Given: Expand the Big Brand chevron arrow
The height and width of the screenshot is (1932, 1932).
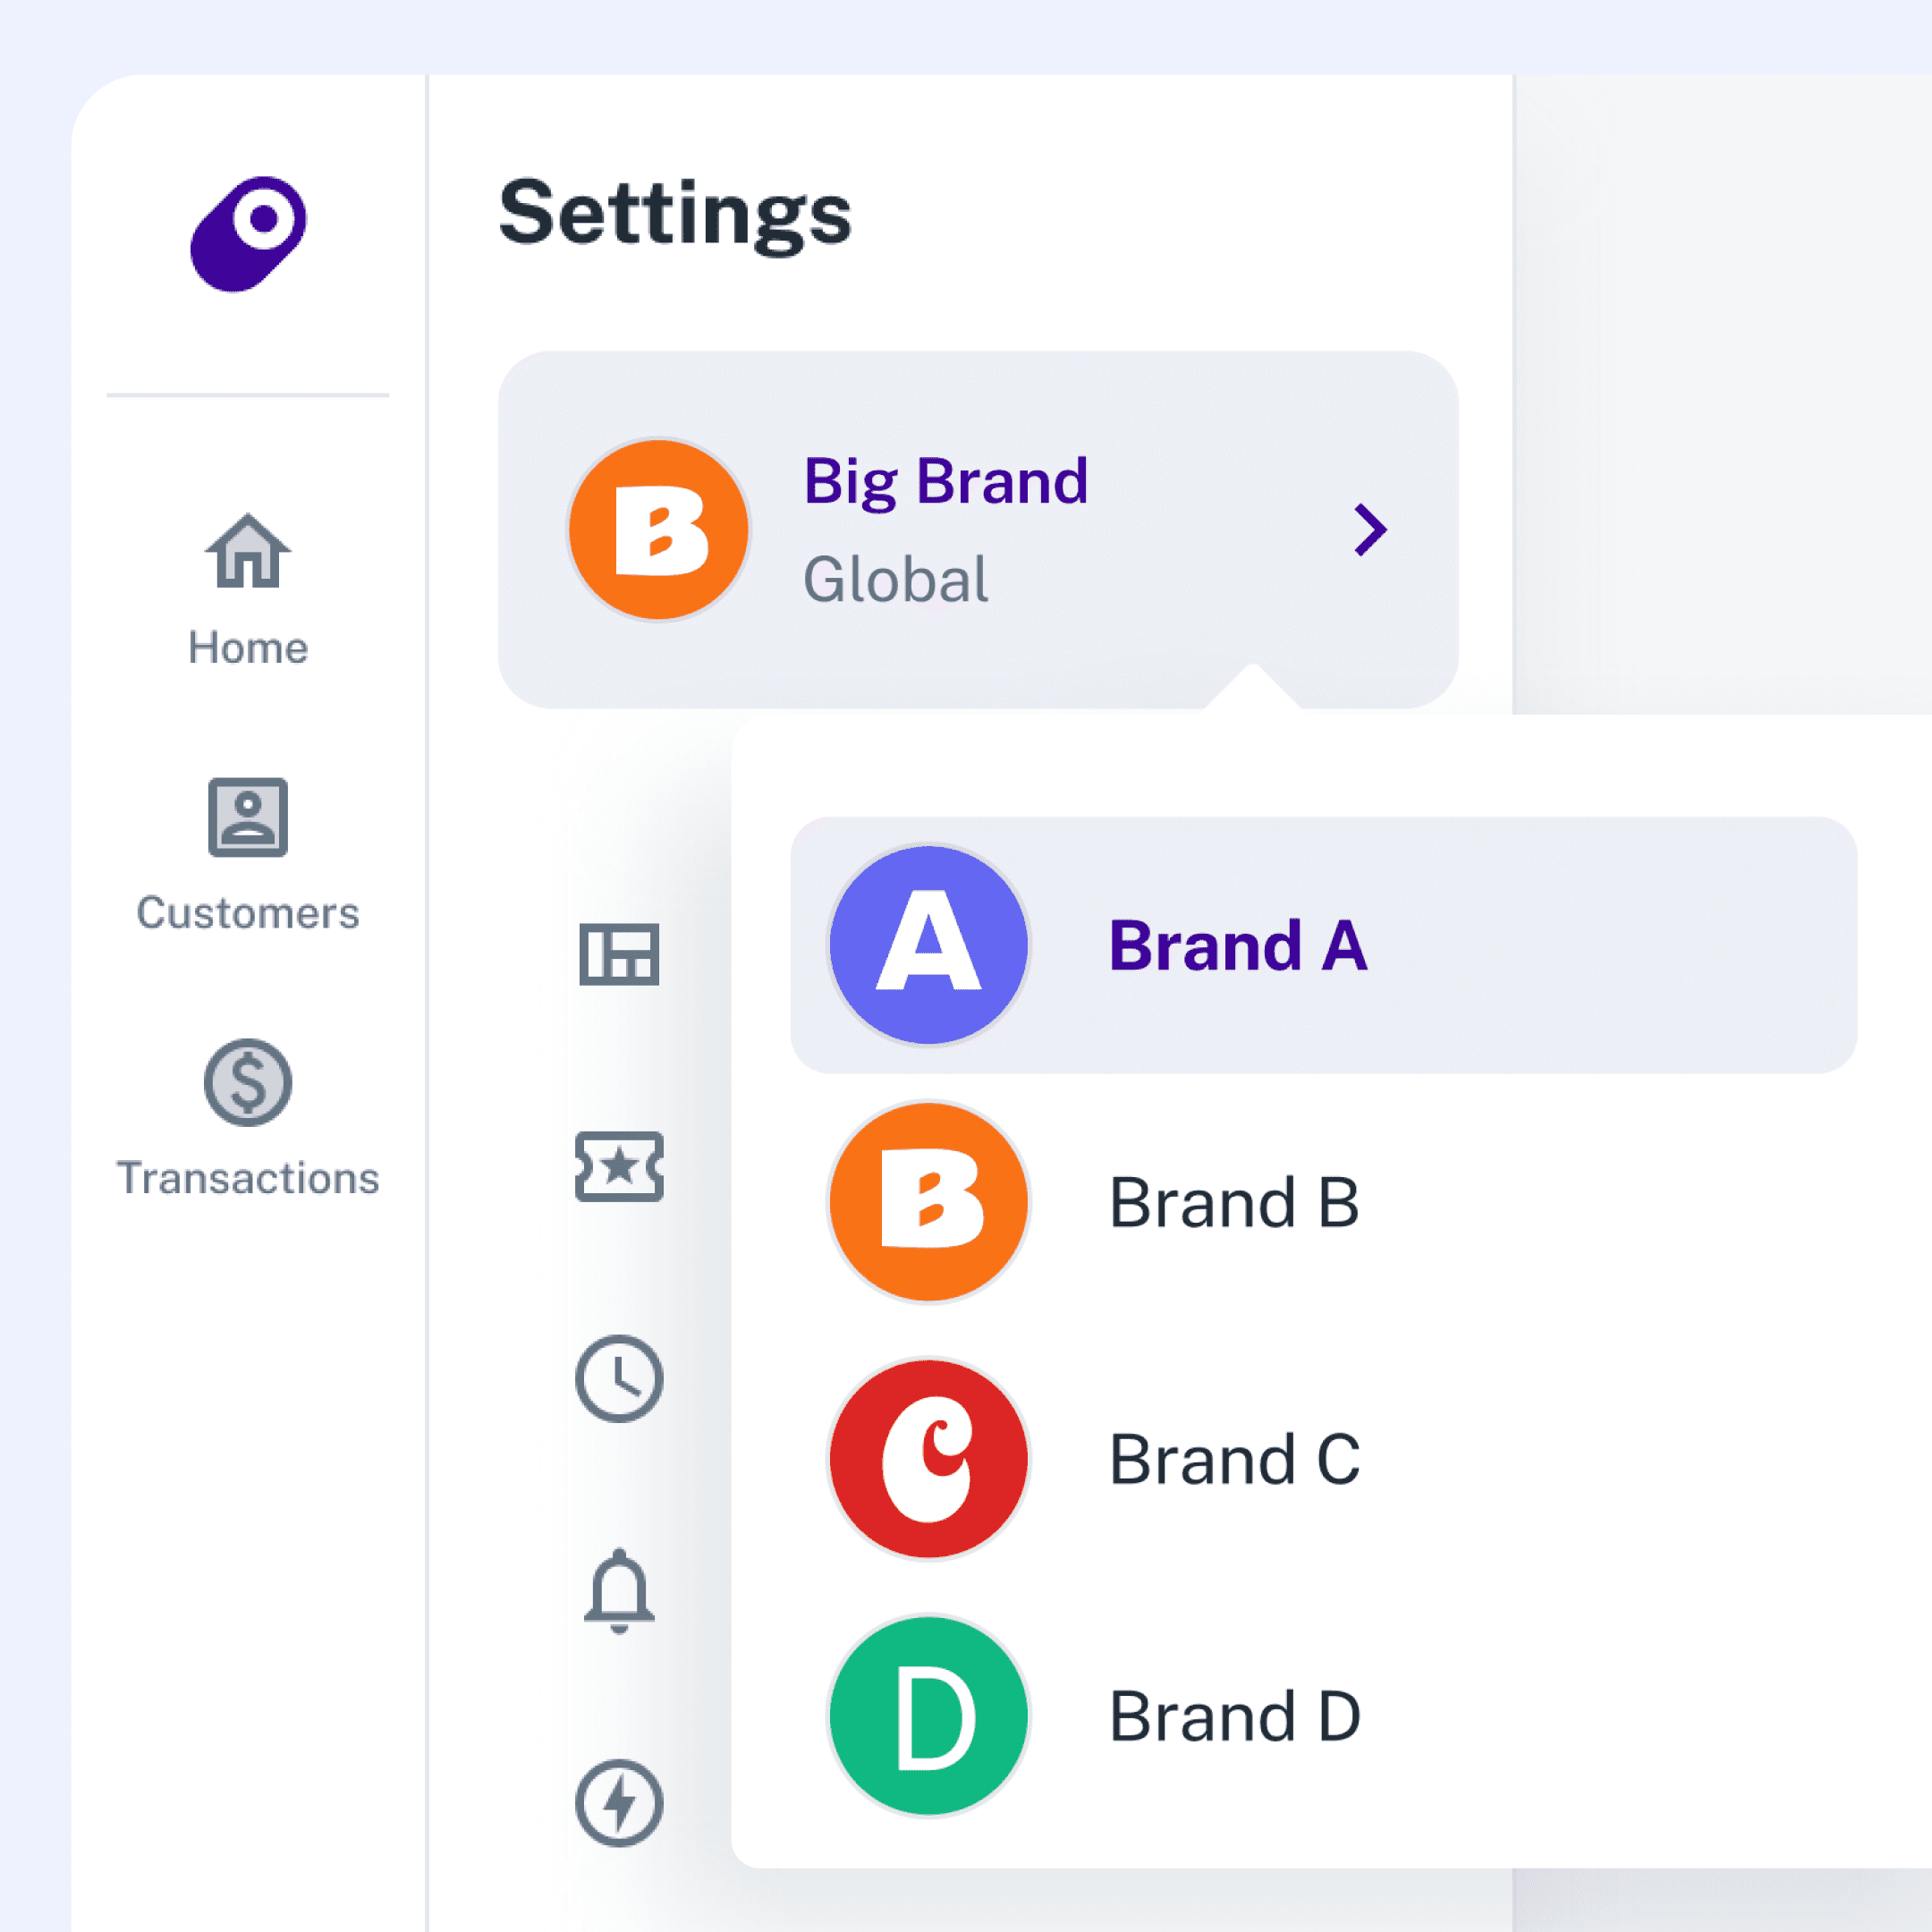Looking at the screenshot, I should [x=1370, y=530].
